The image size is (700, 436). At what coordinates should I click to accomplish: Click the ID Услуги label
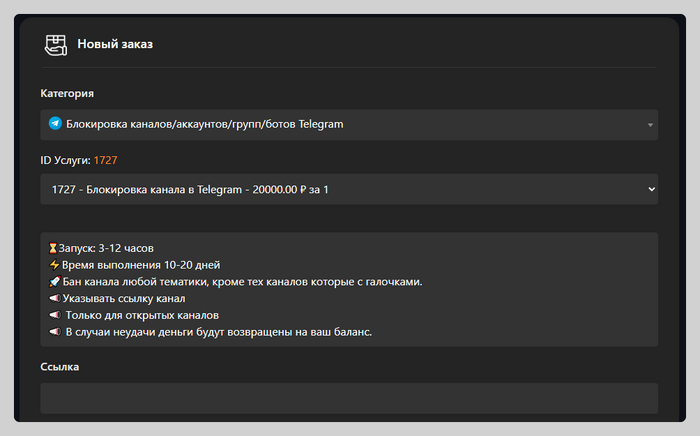pos(65,159)
